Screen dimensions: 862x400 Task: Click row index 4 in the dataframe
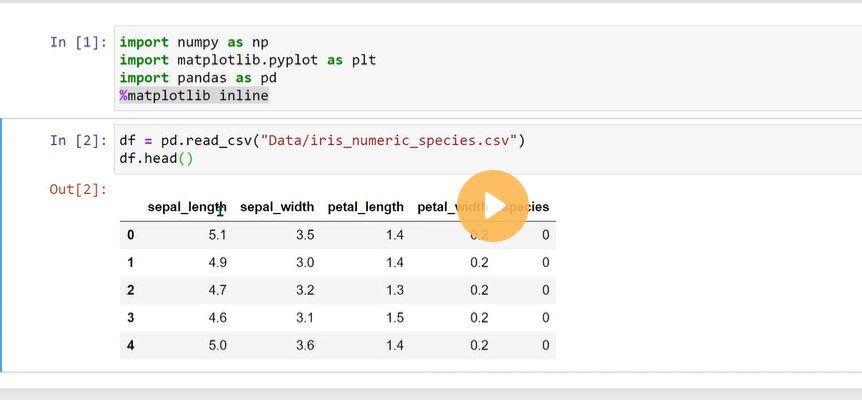[x=130, y=346]
